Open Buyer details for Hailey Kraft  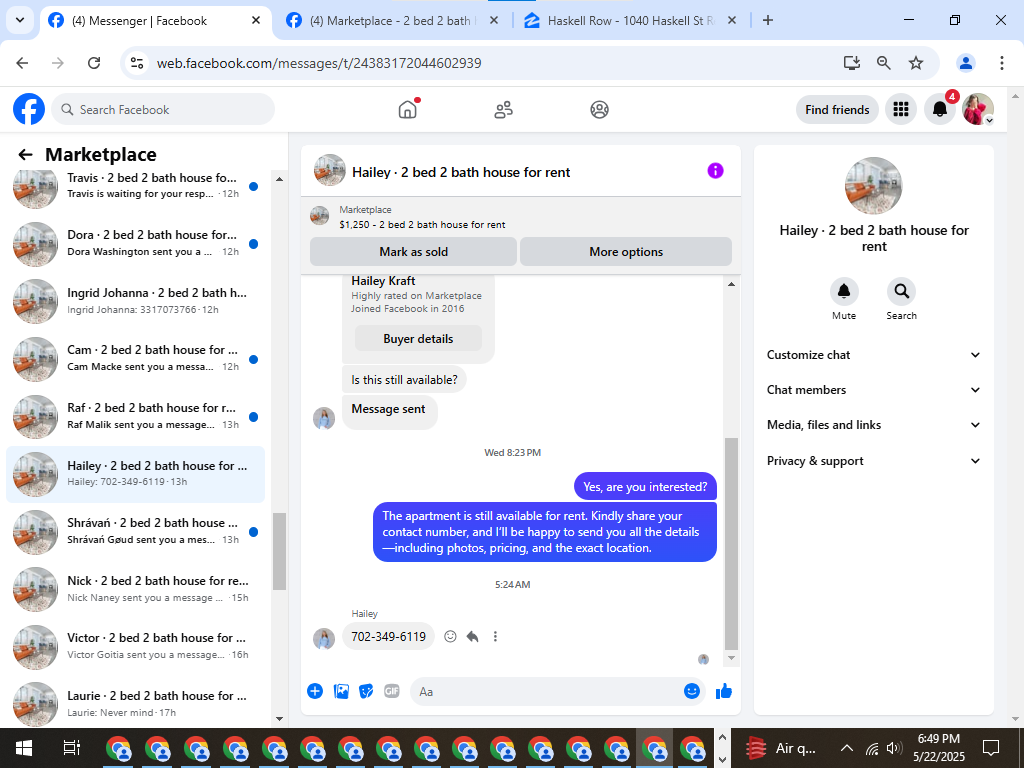(418, 338)
